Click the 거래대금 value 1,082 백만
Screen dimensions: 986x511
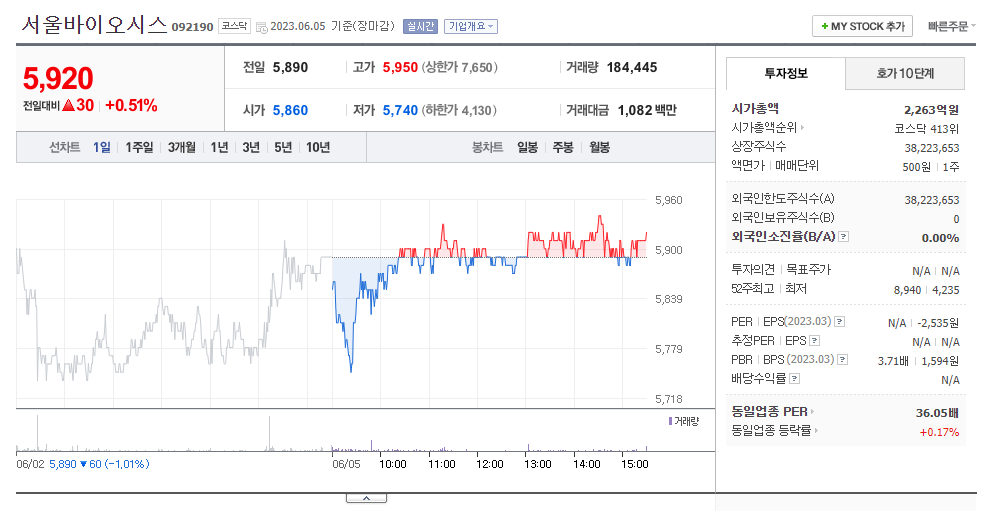pyautogui.click(x=647, y=111)
